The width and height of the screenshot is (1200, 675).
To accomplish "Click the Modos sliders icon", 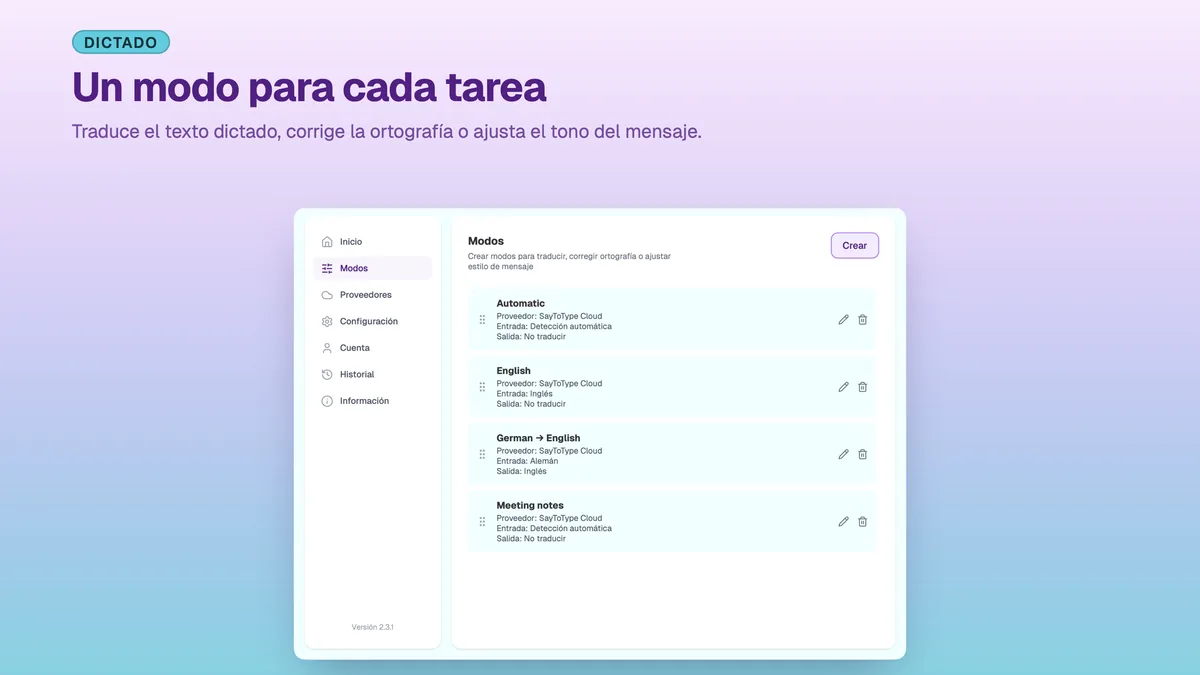I will (327, 268).
